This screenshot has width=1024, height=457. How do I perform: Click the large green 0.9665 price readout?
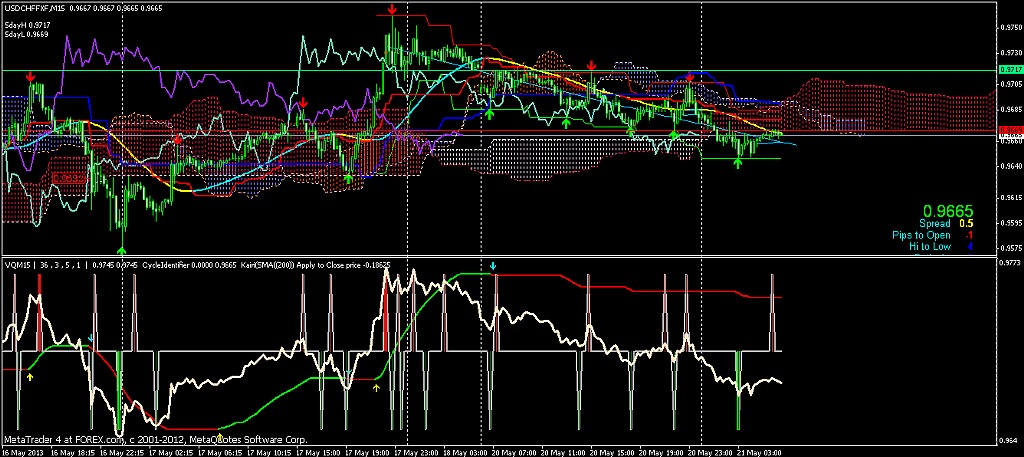point(948,211)
